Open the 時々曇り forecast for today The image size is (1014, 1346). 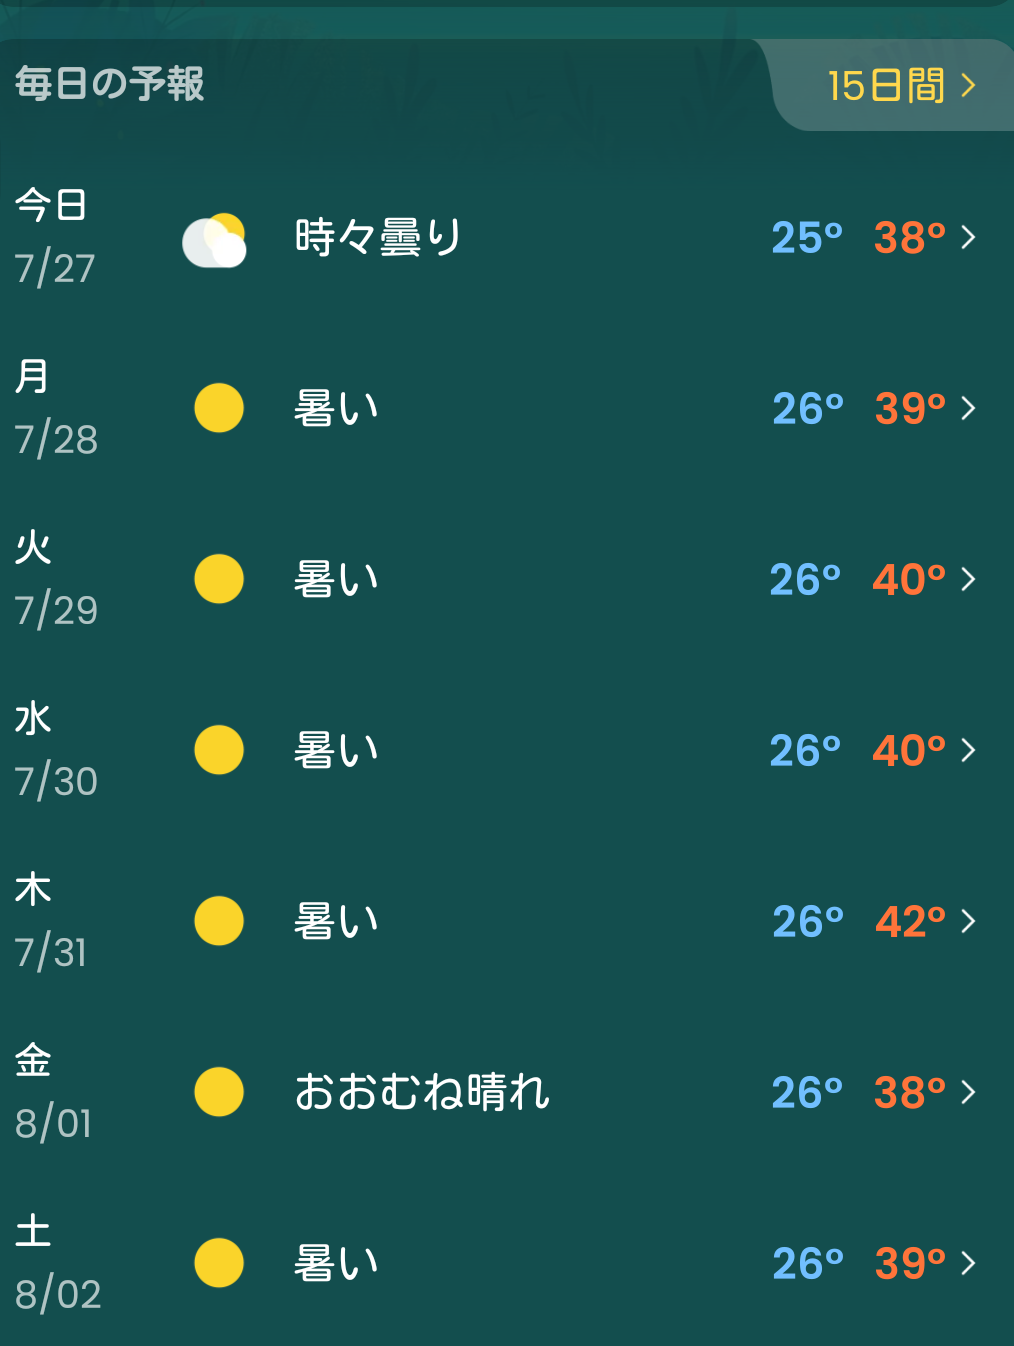(378, 238)
